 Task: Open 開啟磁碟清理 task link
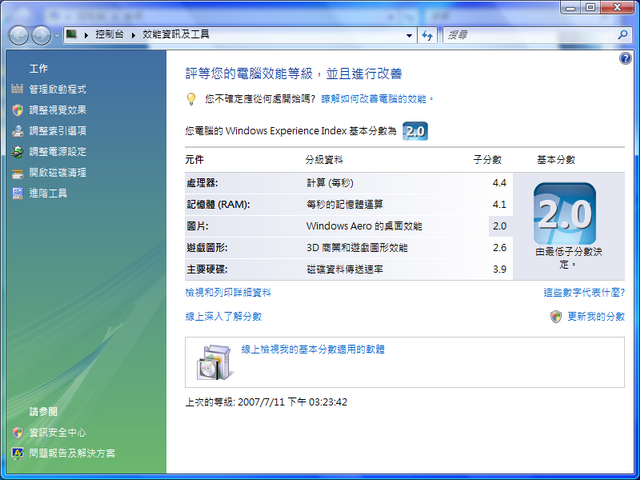coord(58,172)
